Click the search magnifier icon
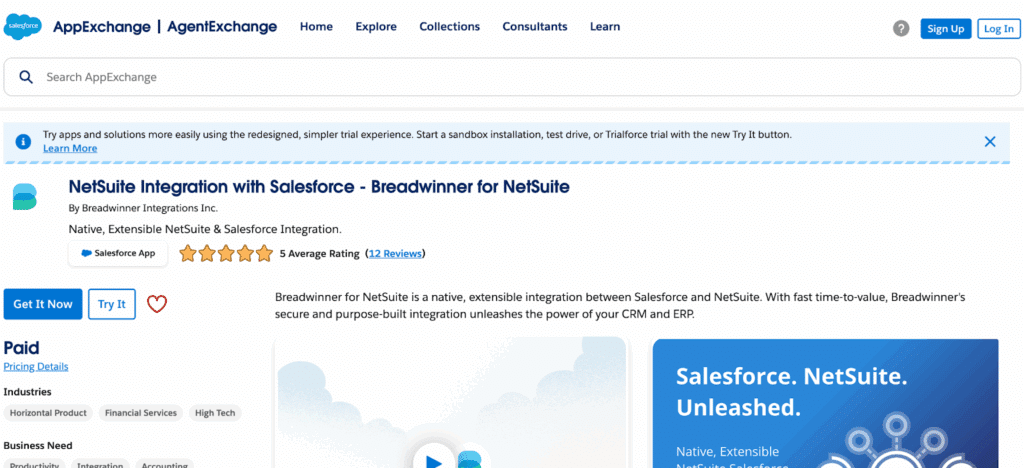This screenshot has height=468, width=1024. point(26,77)
